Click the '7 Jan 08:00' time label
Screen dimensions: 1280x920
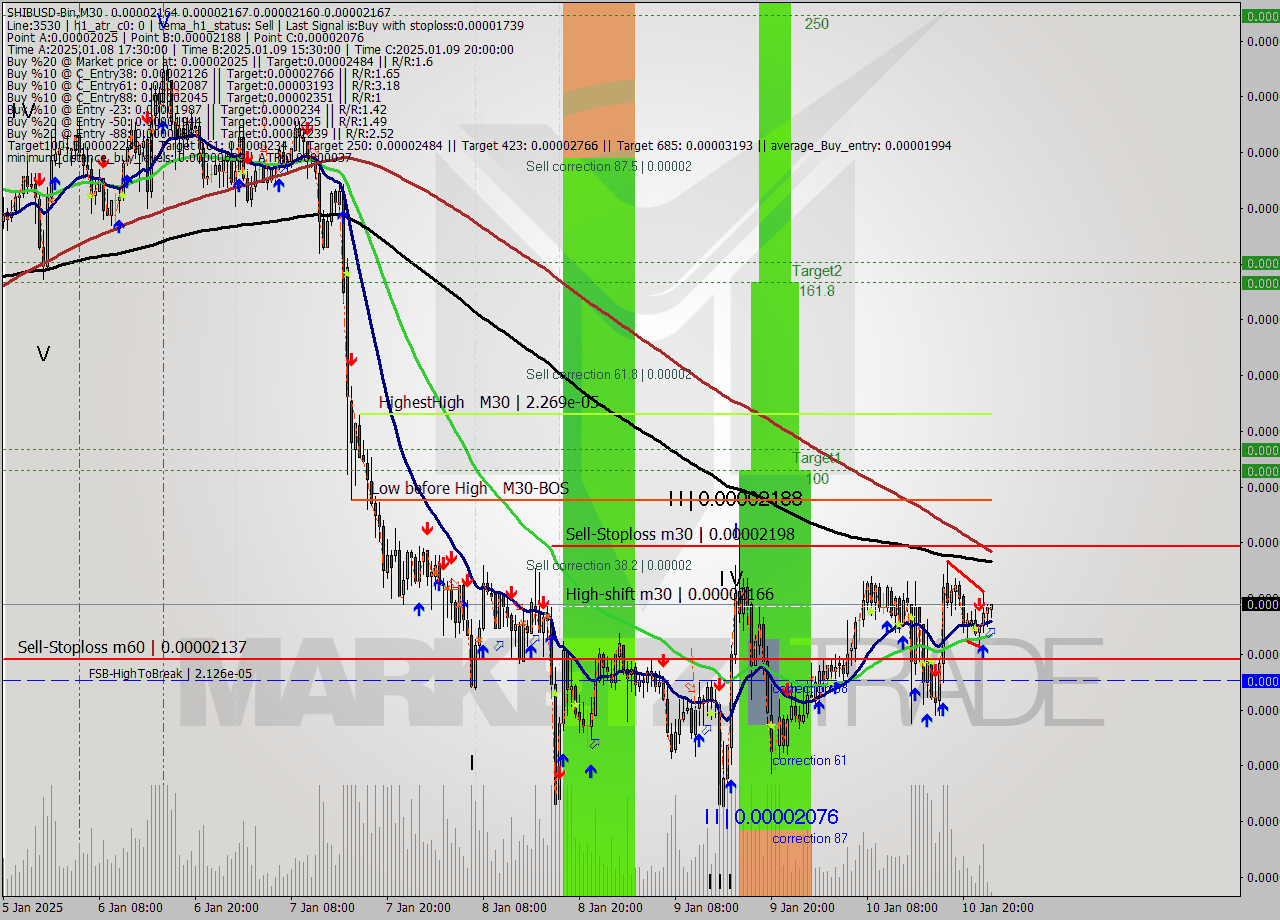[321, 908]
